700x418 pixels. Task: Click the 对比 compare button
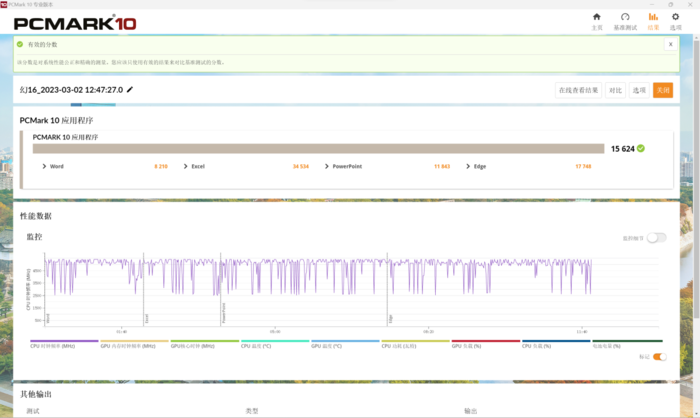615,90
